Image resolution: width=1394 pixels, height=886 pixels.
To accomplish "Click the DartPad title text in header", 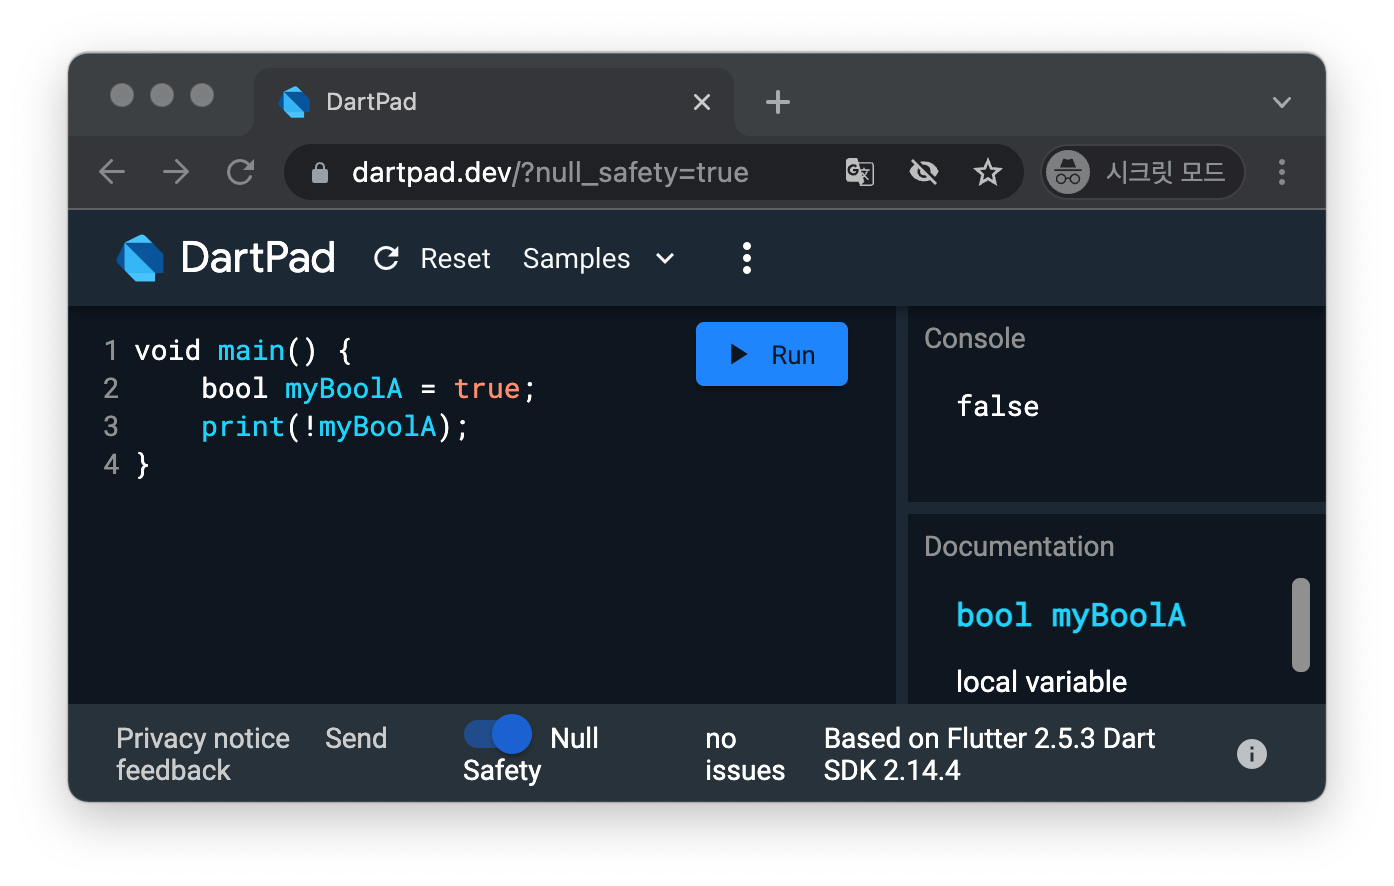I will point(258,258).
